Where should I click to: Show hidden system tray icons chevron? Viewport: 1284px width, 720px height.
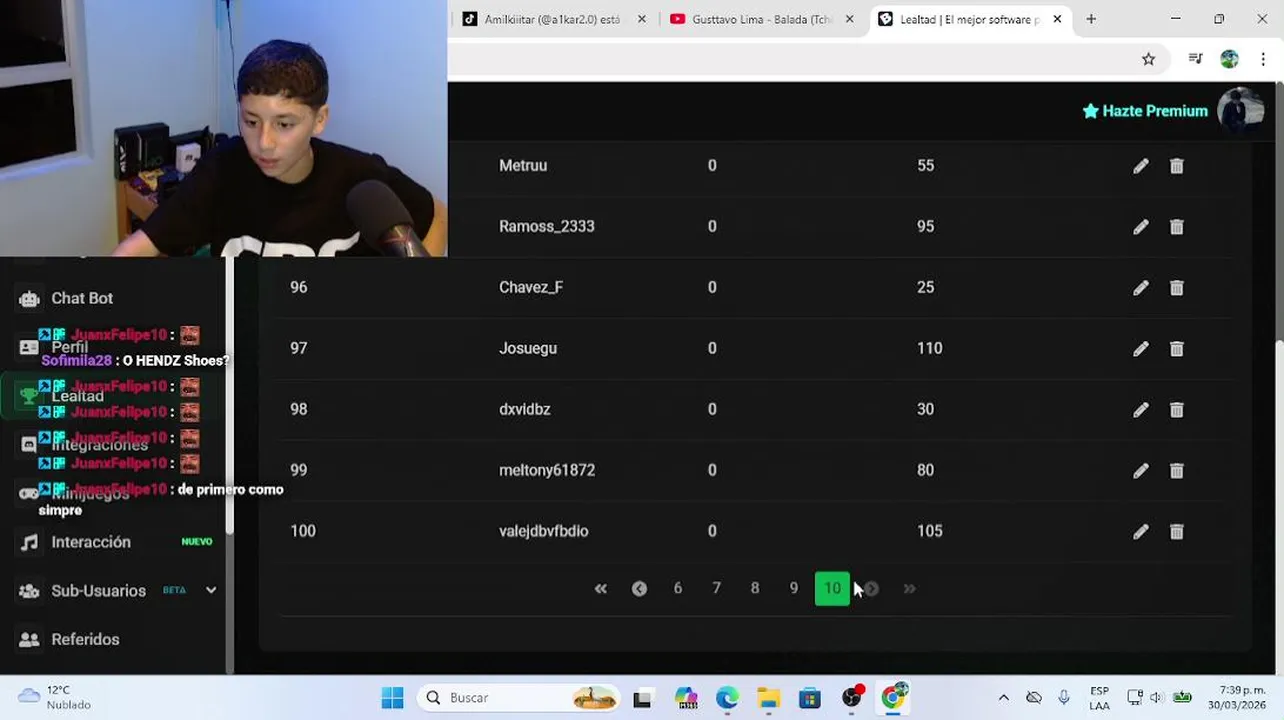tap(1003, 697)
